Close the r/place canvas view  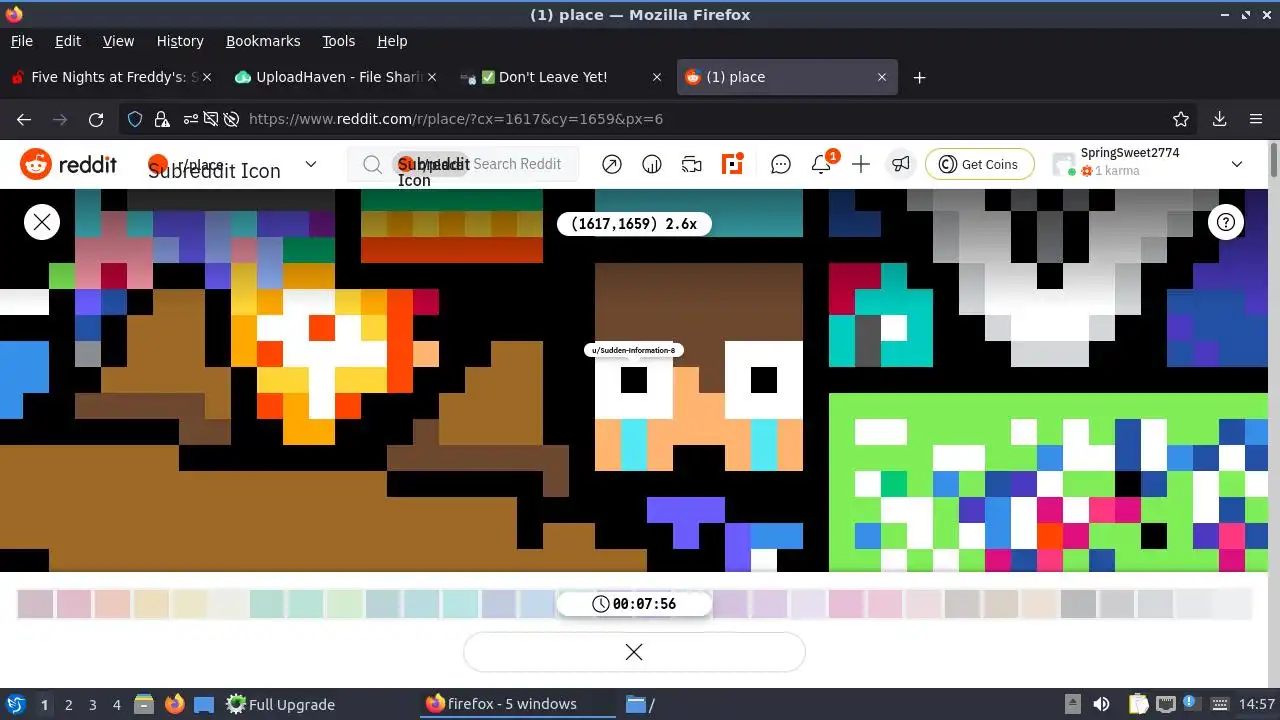pyautogui.click(x=42, y=222)
